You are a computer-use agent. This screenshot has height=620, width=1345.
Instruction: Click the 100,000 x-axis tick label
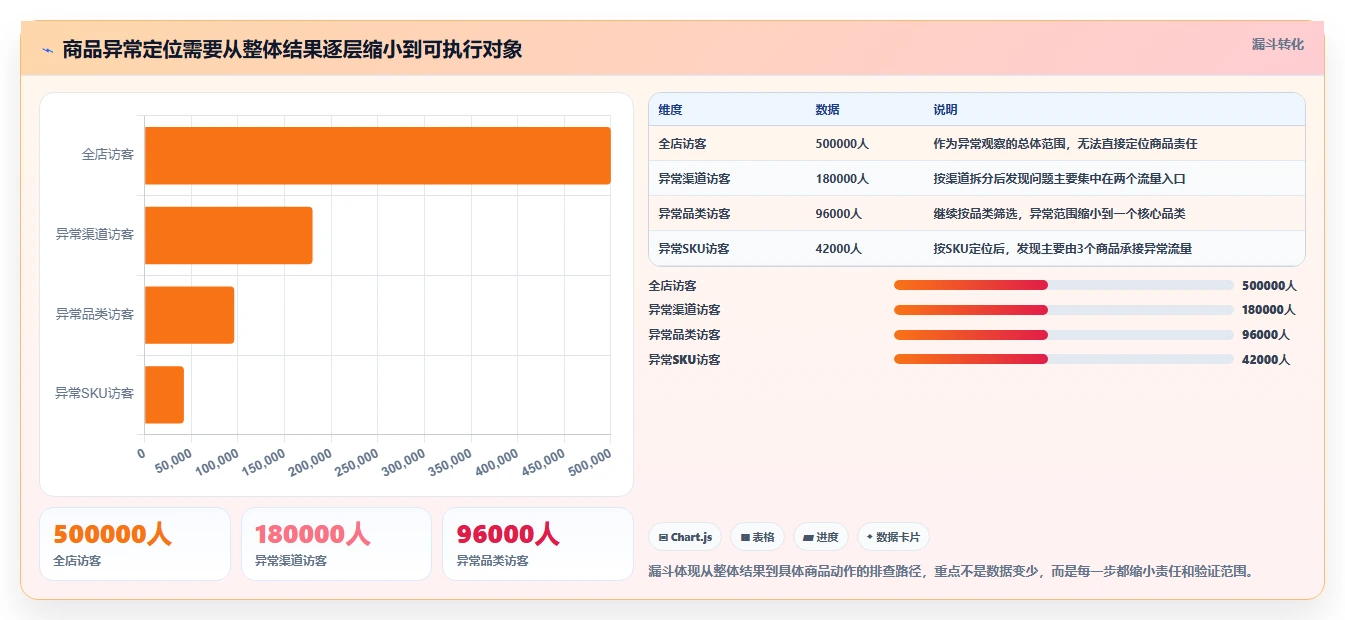click(215, 462)
